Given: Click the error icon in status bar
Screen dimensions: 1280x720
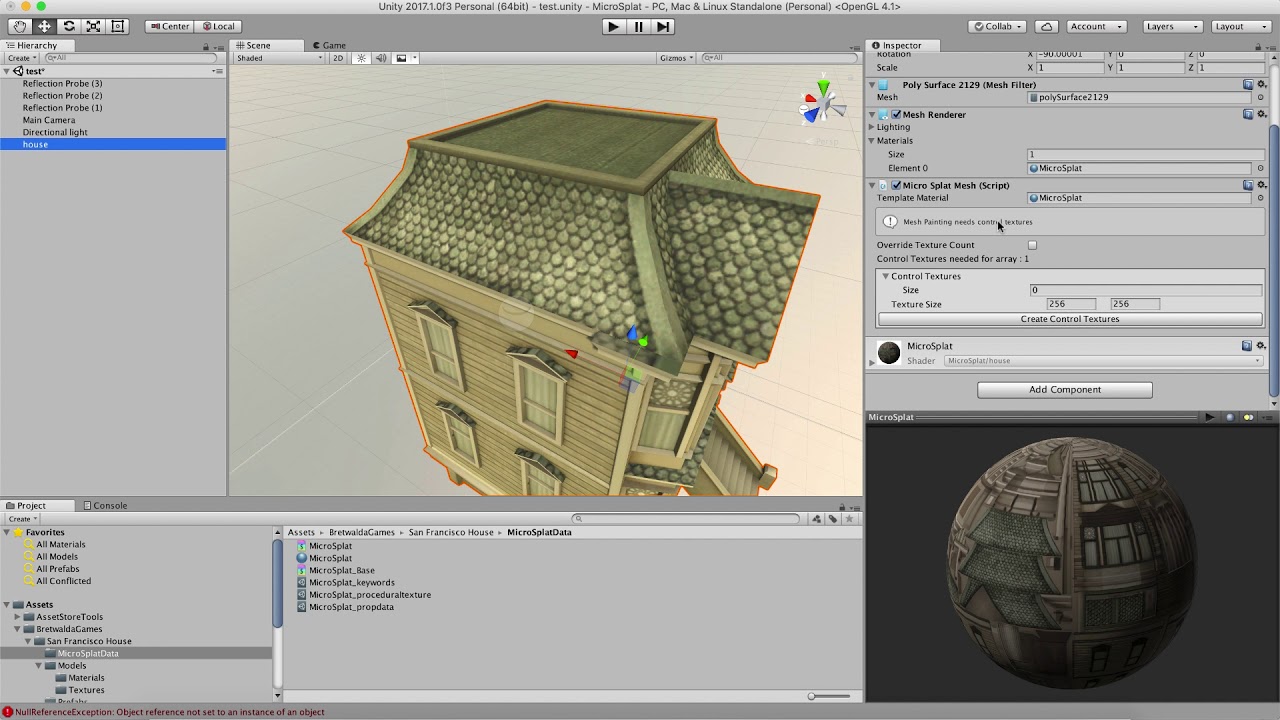Looking at the screenshot, I should [8, 712].
